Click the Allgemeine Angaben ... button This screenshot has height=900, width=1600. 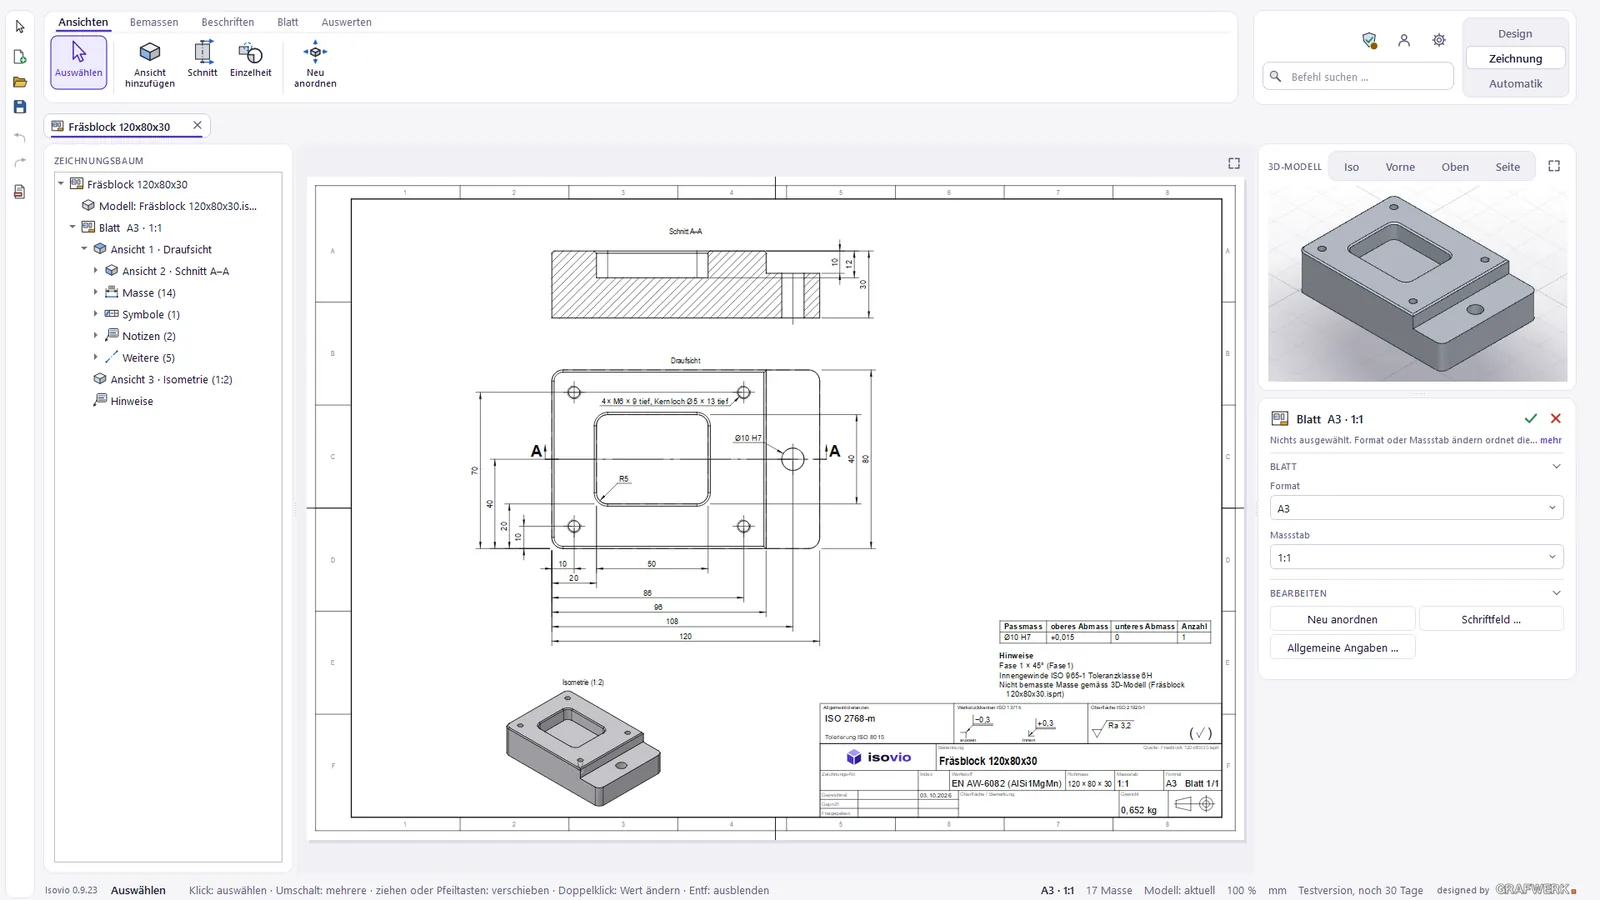point(1343,648)
